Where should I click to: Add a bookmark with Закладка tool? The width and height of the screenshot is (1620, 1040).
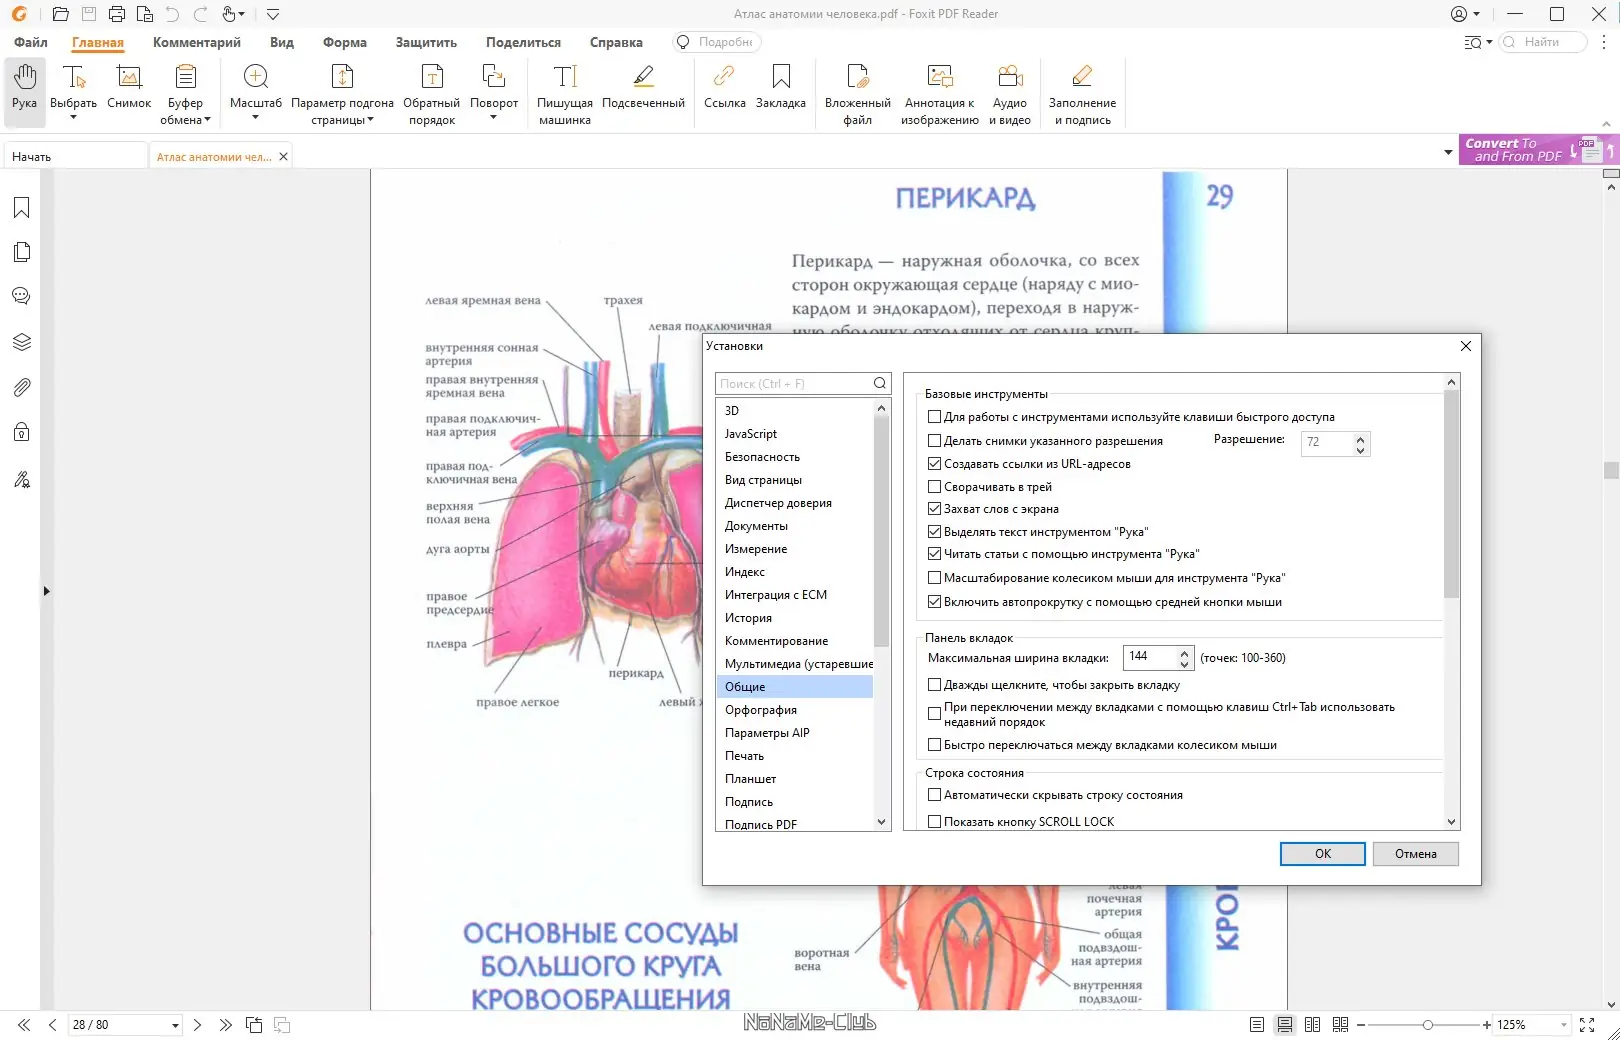click(x=781, y=88)
